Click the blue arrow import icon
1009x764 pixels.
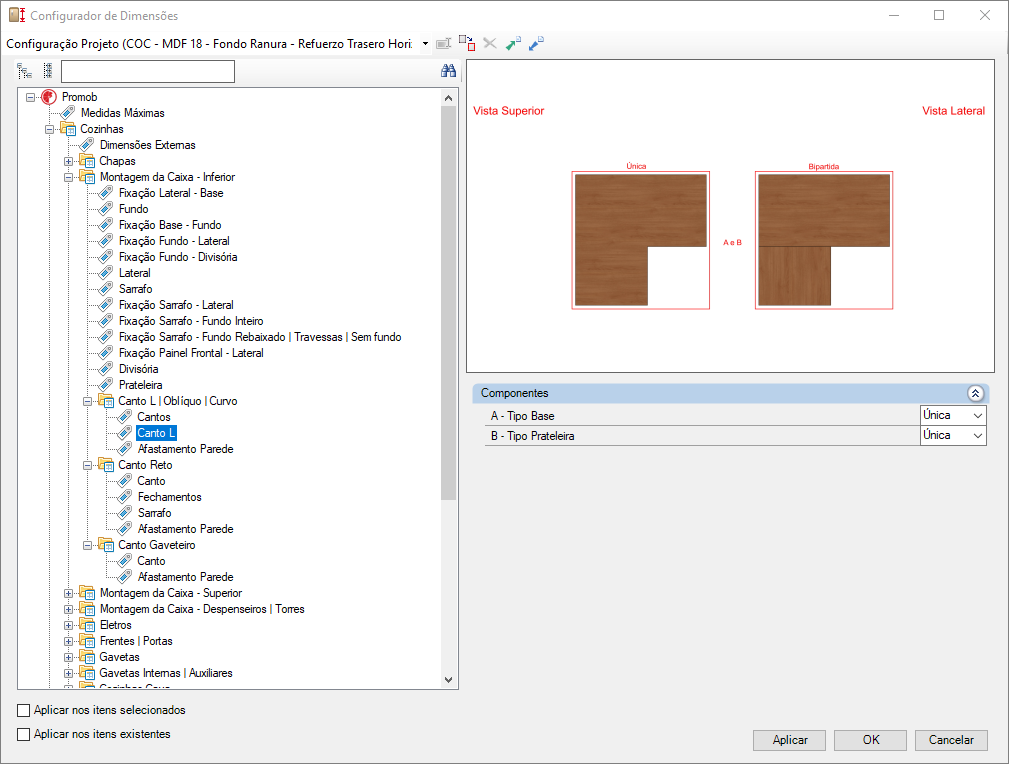(536, 44)
